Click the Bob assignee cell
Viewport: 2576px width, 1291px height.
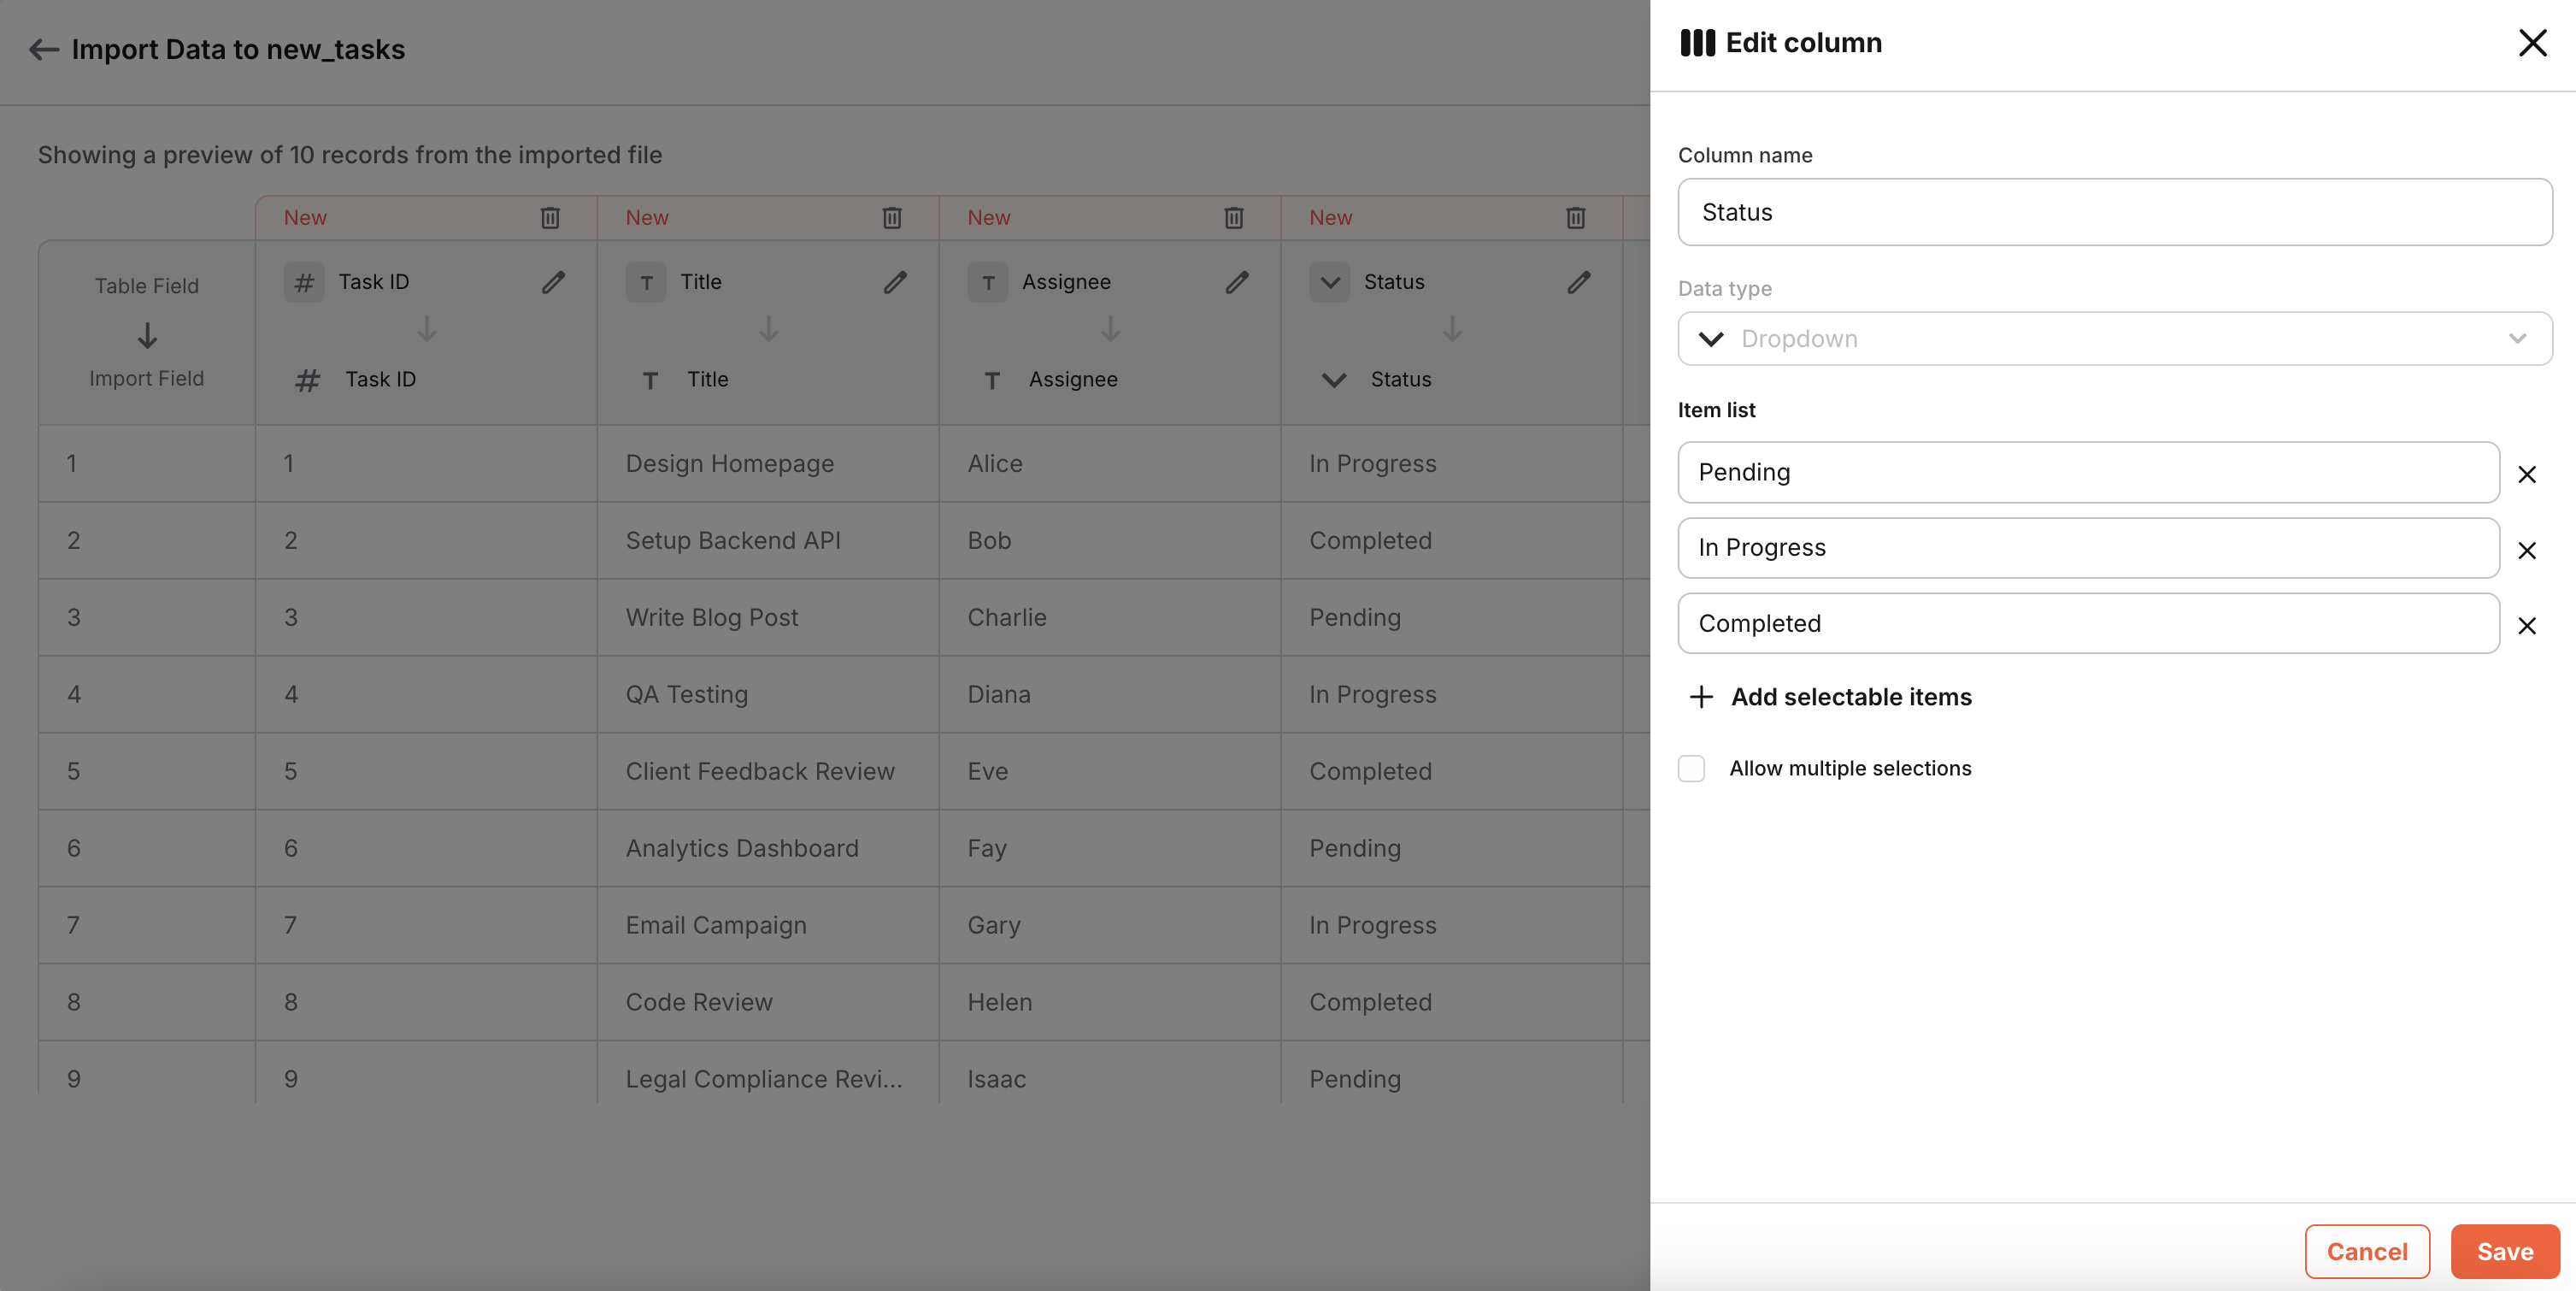pyautogui.click(x=1110, y=540)
